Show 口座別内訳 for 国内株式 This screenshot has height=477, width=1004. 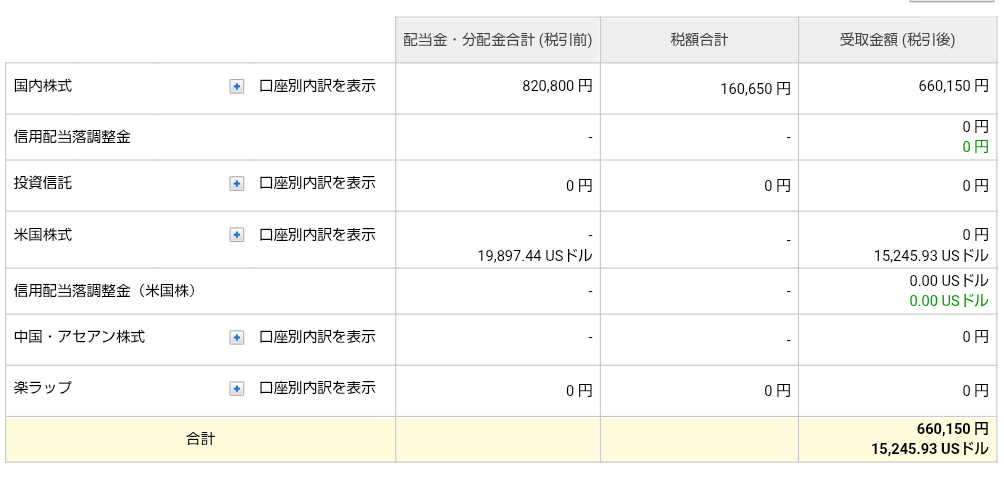tap(317, 86)
